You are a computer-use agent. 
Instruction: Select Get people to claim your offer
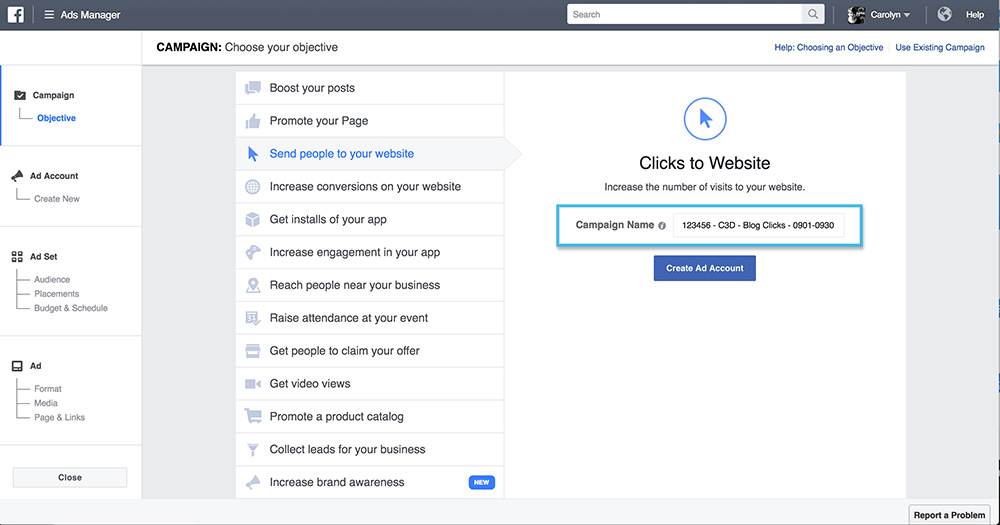coord(370,351)
